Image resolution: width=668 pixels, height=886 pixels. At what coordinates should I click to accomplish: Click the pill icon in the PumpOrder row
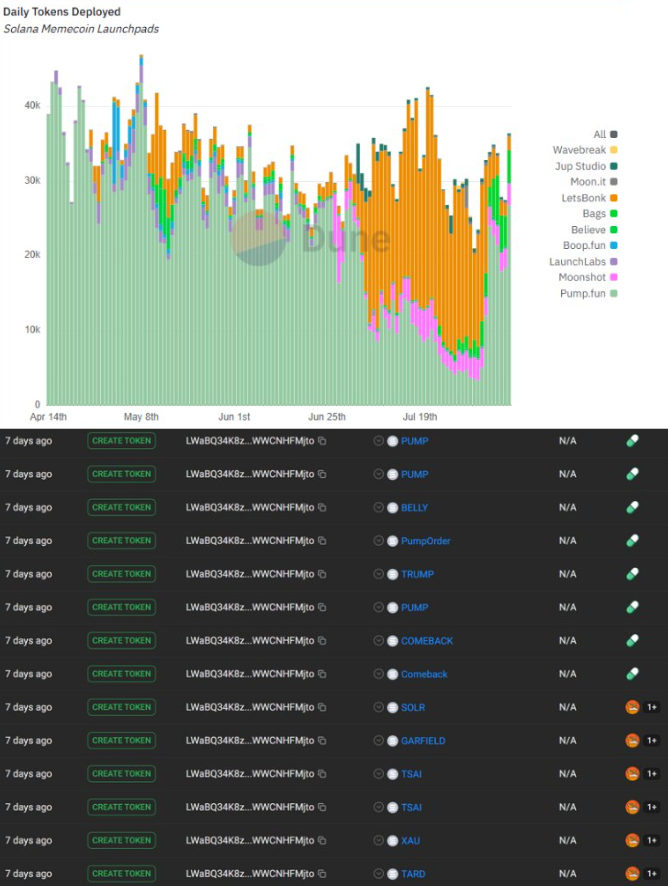coord(632,541)
